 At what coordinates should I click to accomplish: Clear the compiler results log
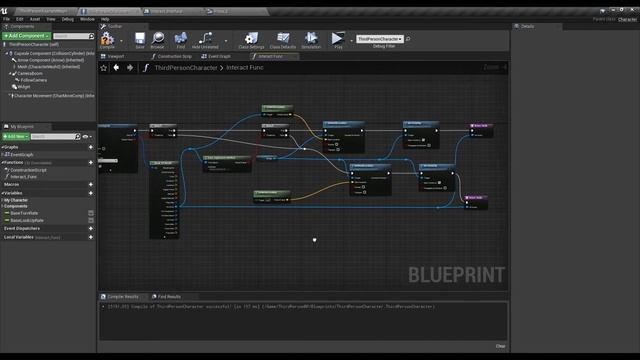click(500, 346)
